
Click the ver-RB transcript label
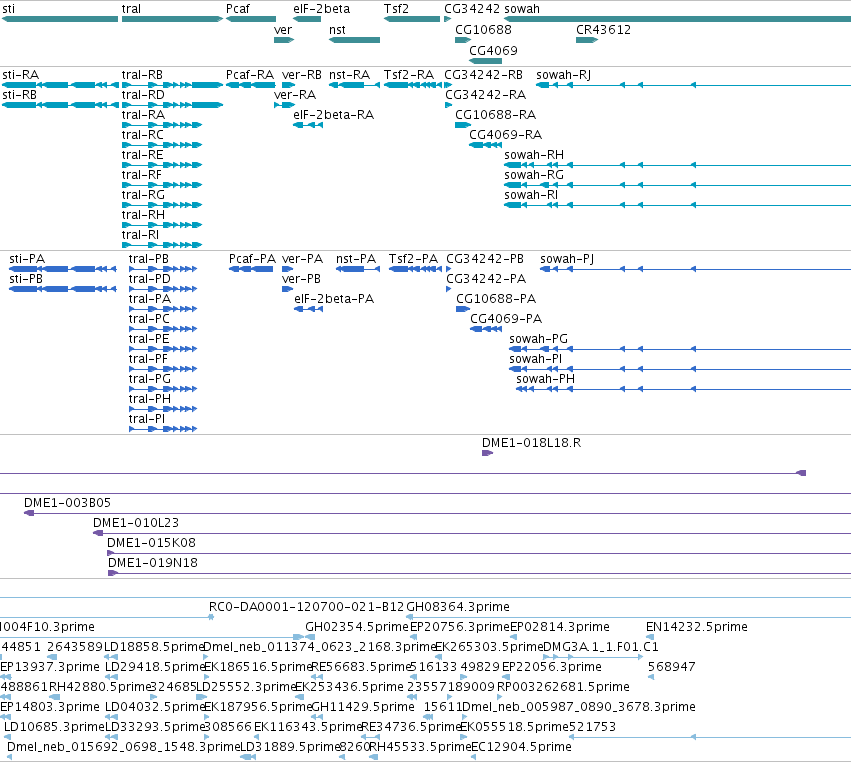coord(302,75)
